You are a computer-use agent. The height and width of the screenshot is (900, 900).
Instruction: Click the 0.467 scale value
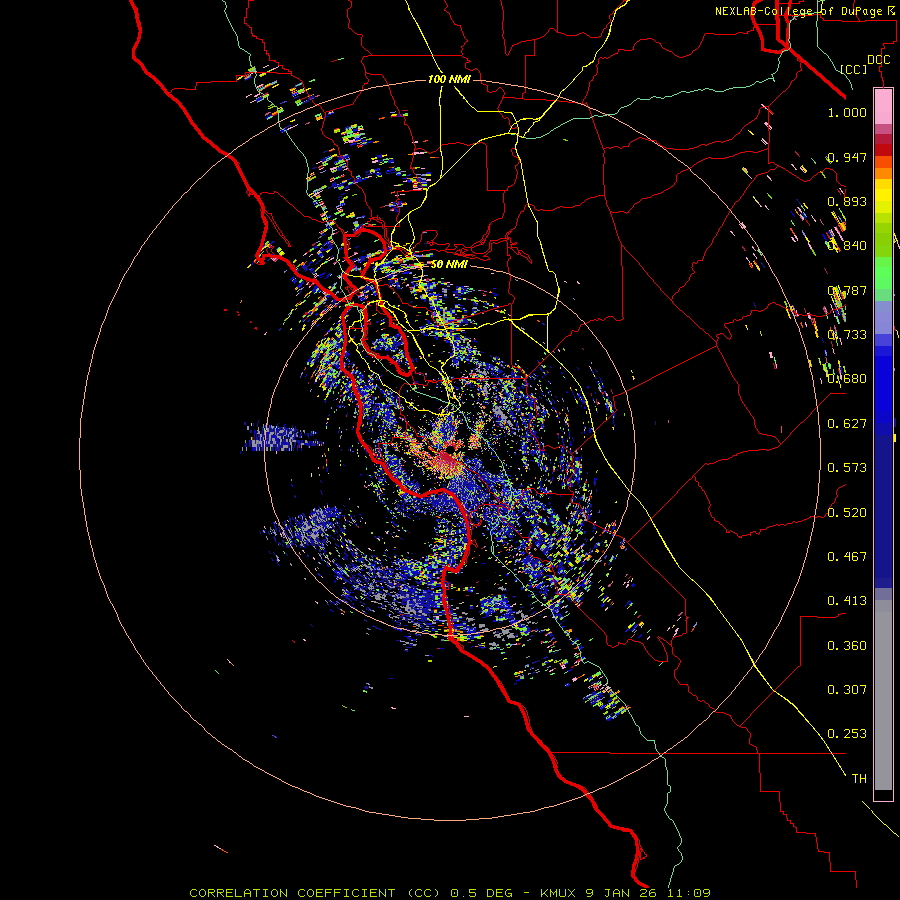click(847, 557)
